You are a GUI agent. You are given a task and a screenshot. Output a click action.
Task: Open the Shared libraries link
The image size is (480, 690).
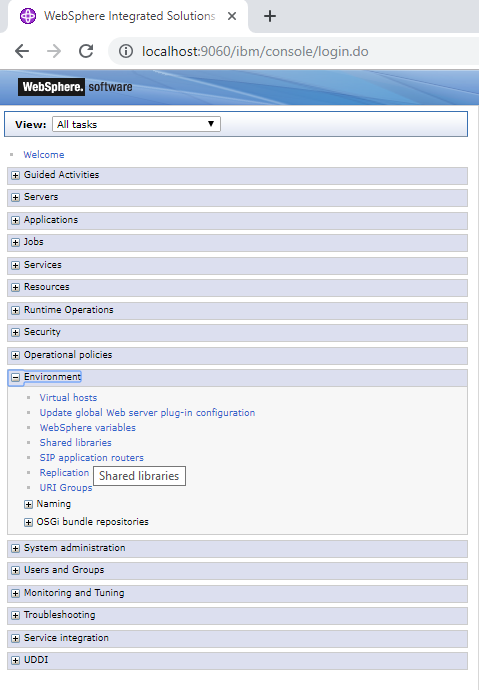76,442
